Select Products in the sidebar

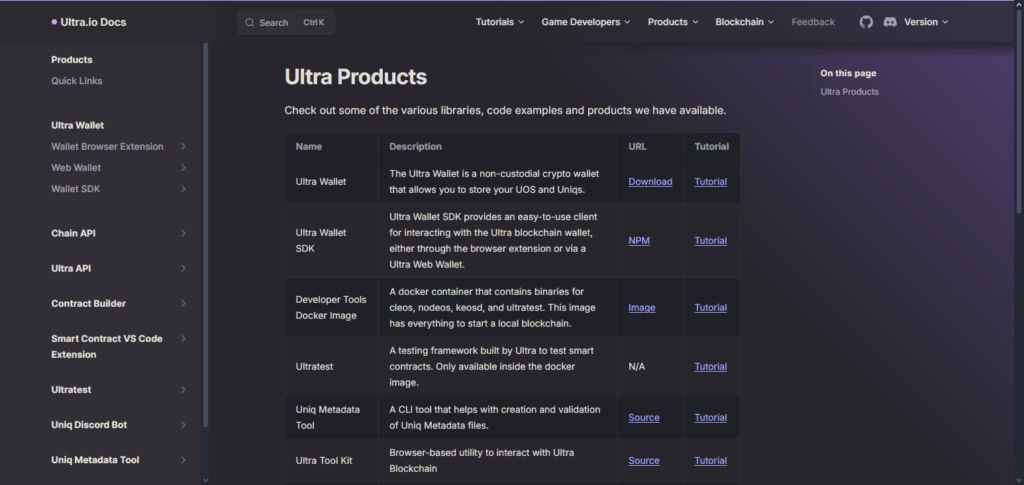72,59
